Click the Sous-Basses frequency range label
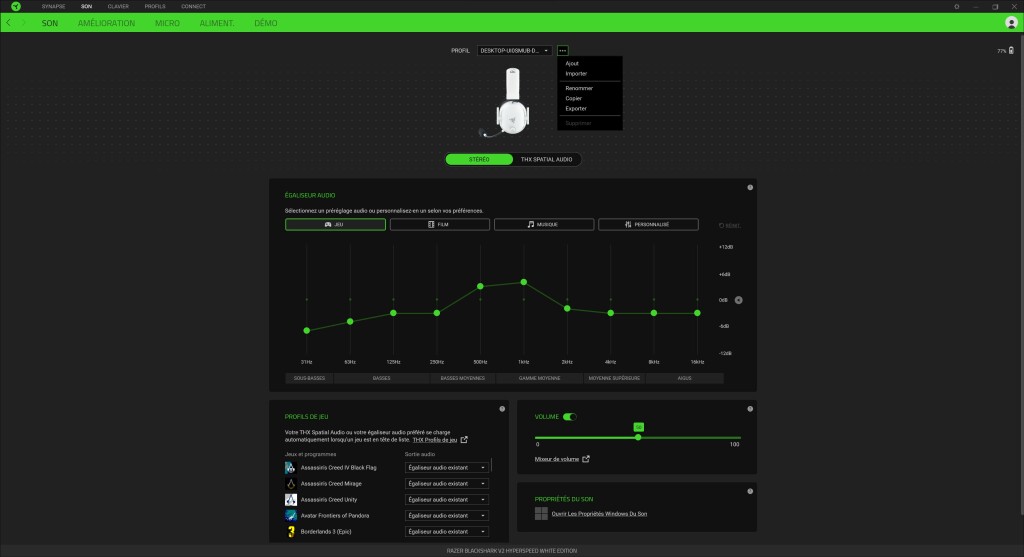The width and height of the screenshot is (1024, 557). coord(310,378)
